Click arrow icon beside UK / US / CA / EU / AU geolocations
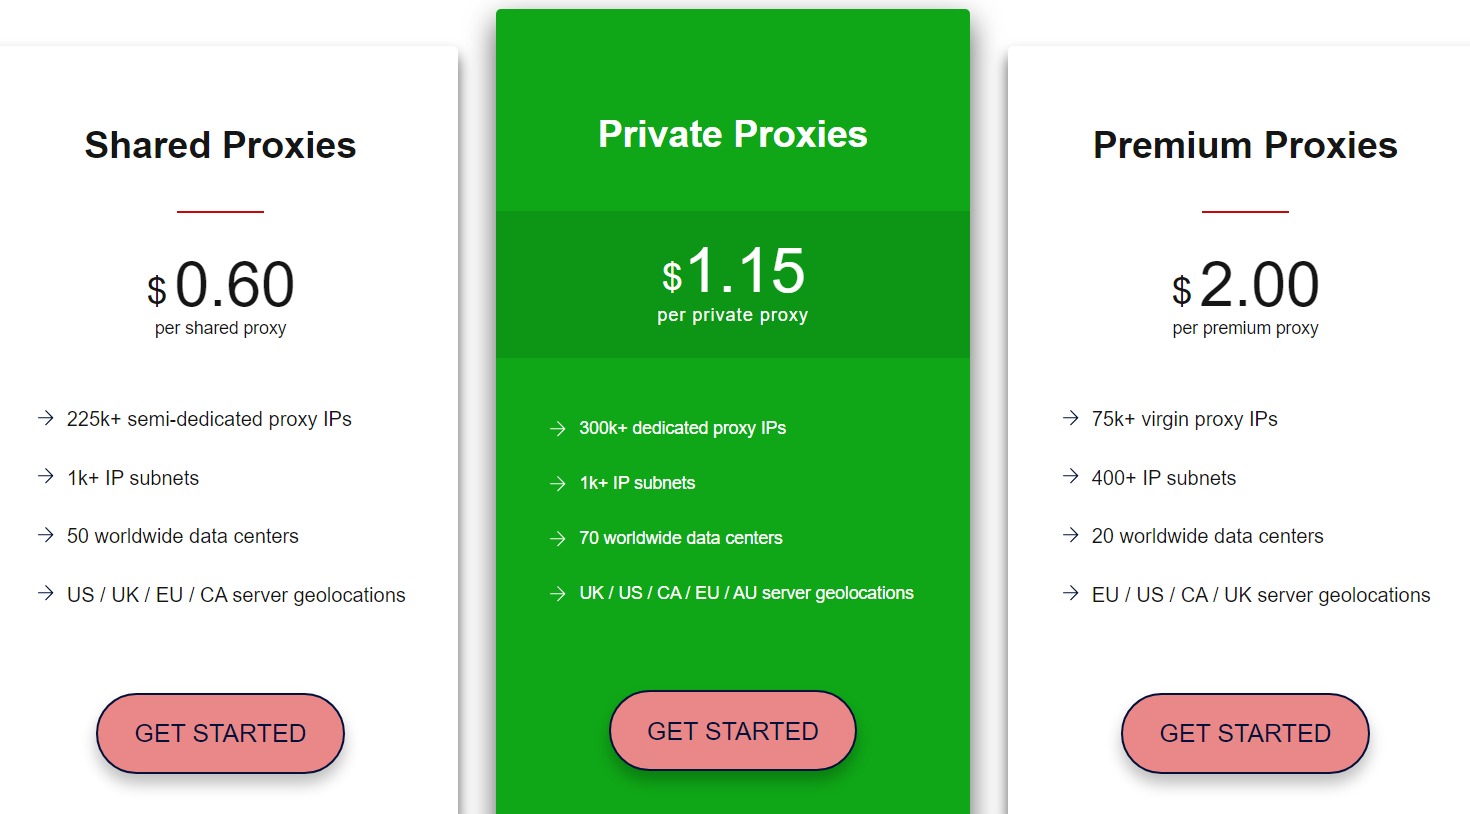 pyautogui.click(x=557, y=594)
